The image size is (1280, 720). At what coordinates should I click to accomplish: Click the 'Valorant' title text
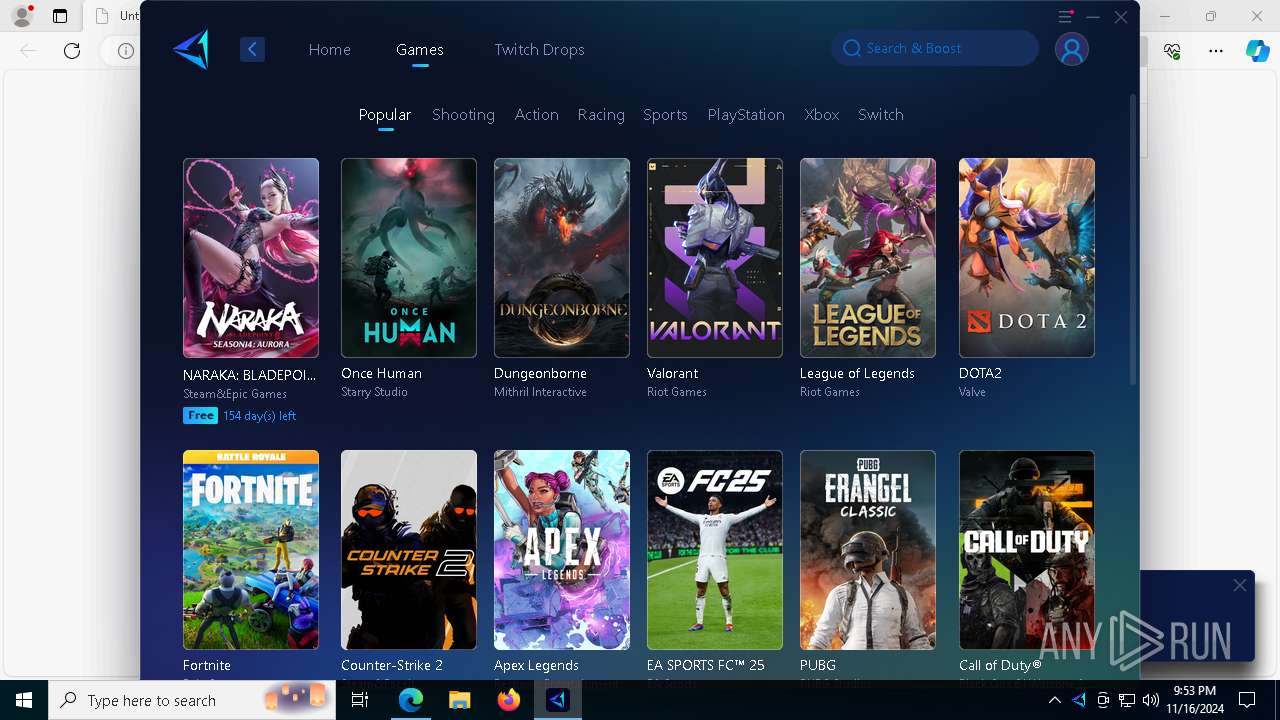click(672, 373)
